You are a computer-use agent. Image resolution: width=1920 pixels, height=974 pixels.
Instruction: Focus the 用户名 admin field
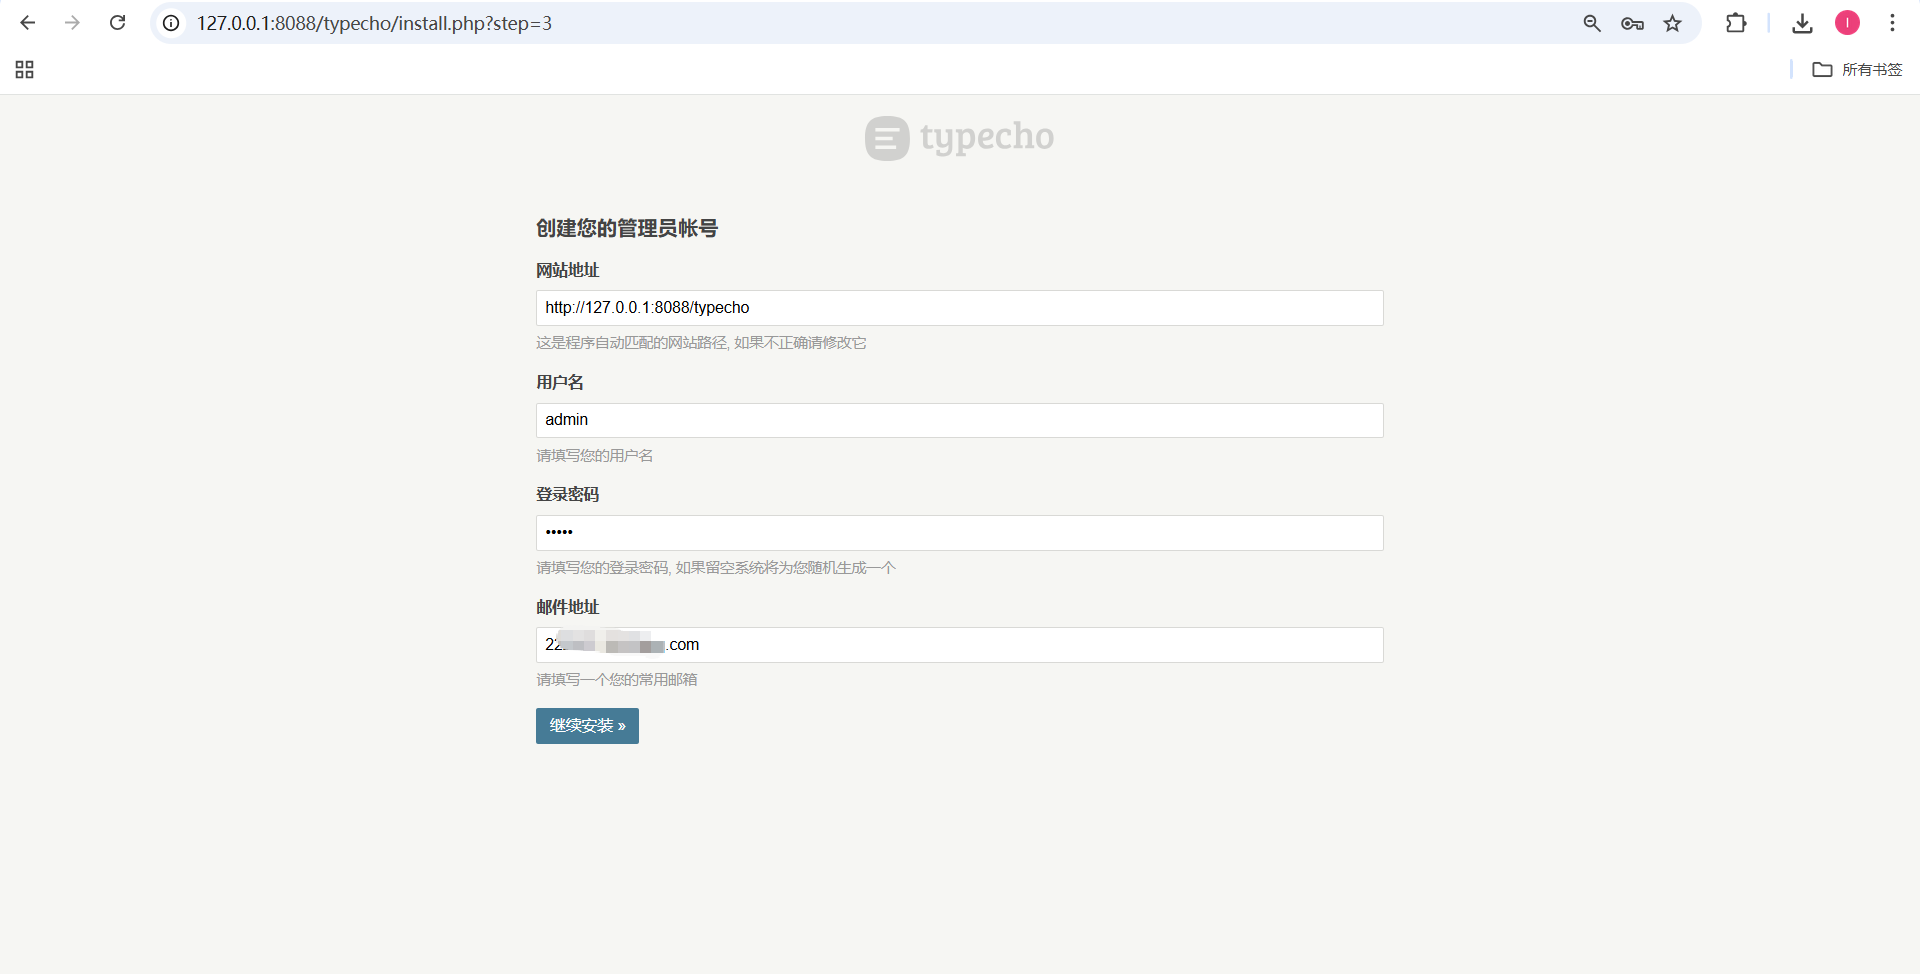pyautogui.click(x=959, y=420)
